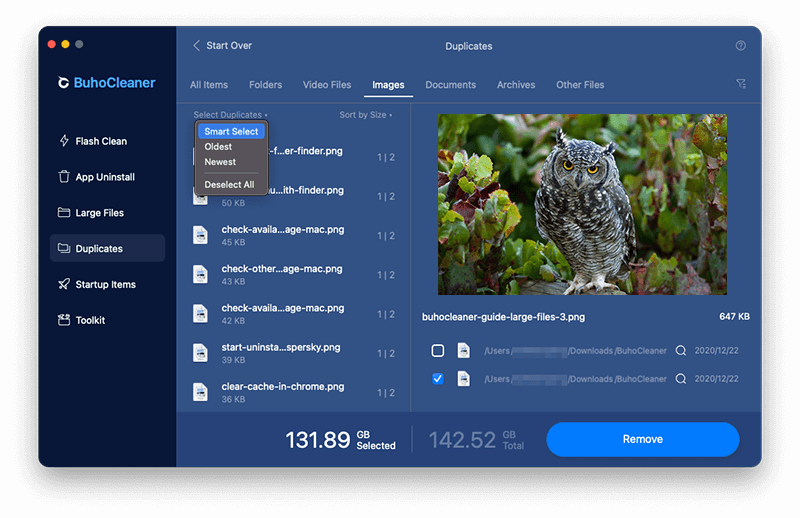Select clear-cache-in-chrome.png row
The height and width of the screenshot is (518, 800).
[x=294, y=392]
